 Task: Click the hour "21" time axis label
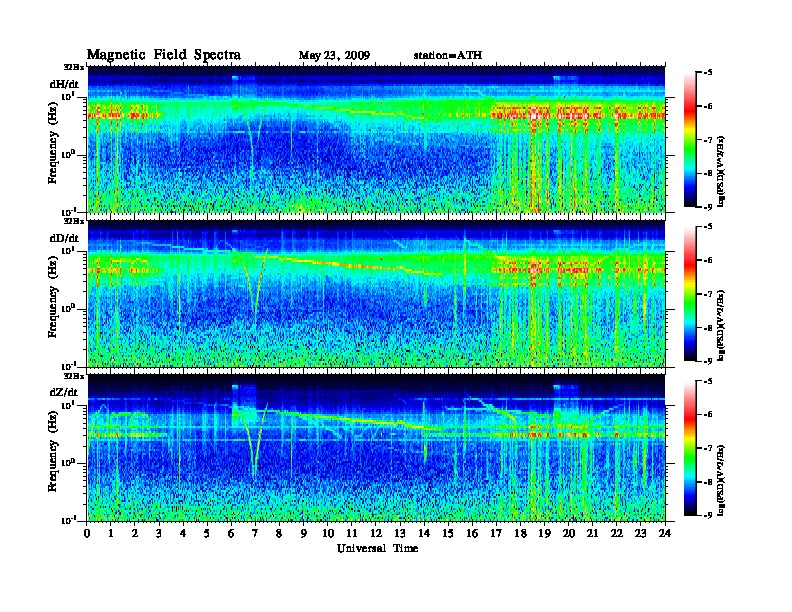593,534
